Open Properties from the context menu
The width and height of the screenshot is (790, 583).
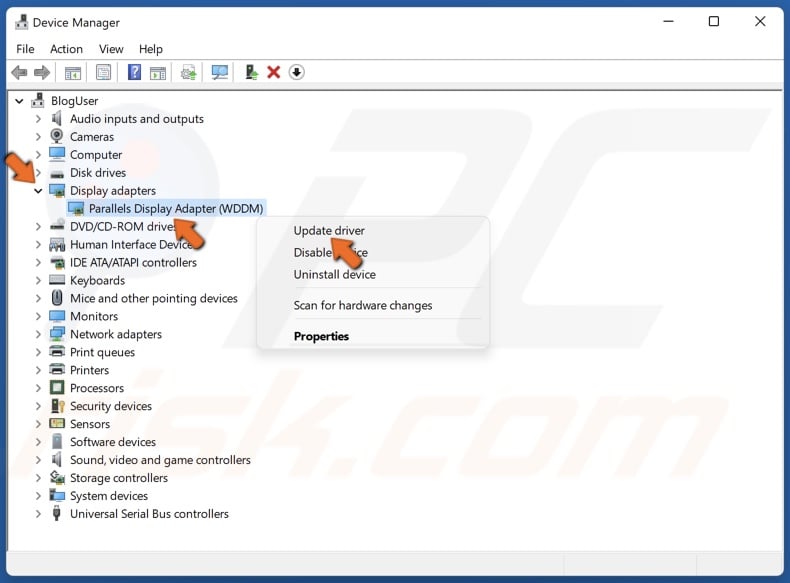pyautogui.click(x=321, y=336)
